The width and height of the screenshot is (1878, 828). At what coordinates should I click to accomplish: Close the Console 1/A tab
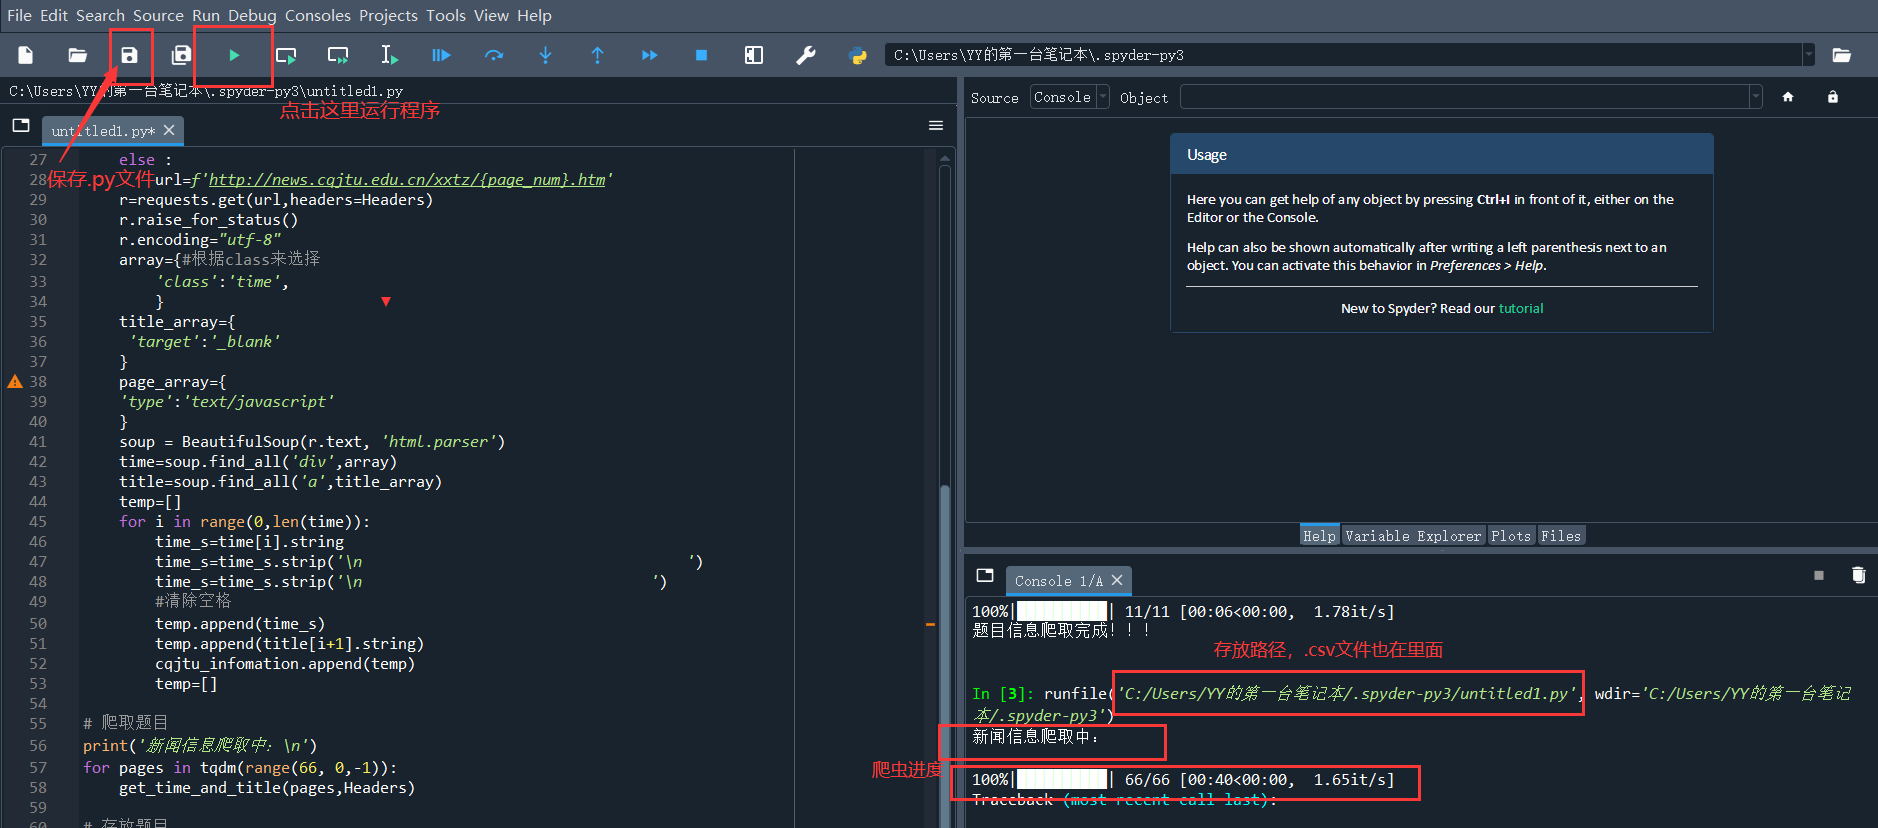(x=1117, y=580)
